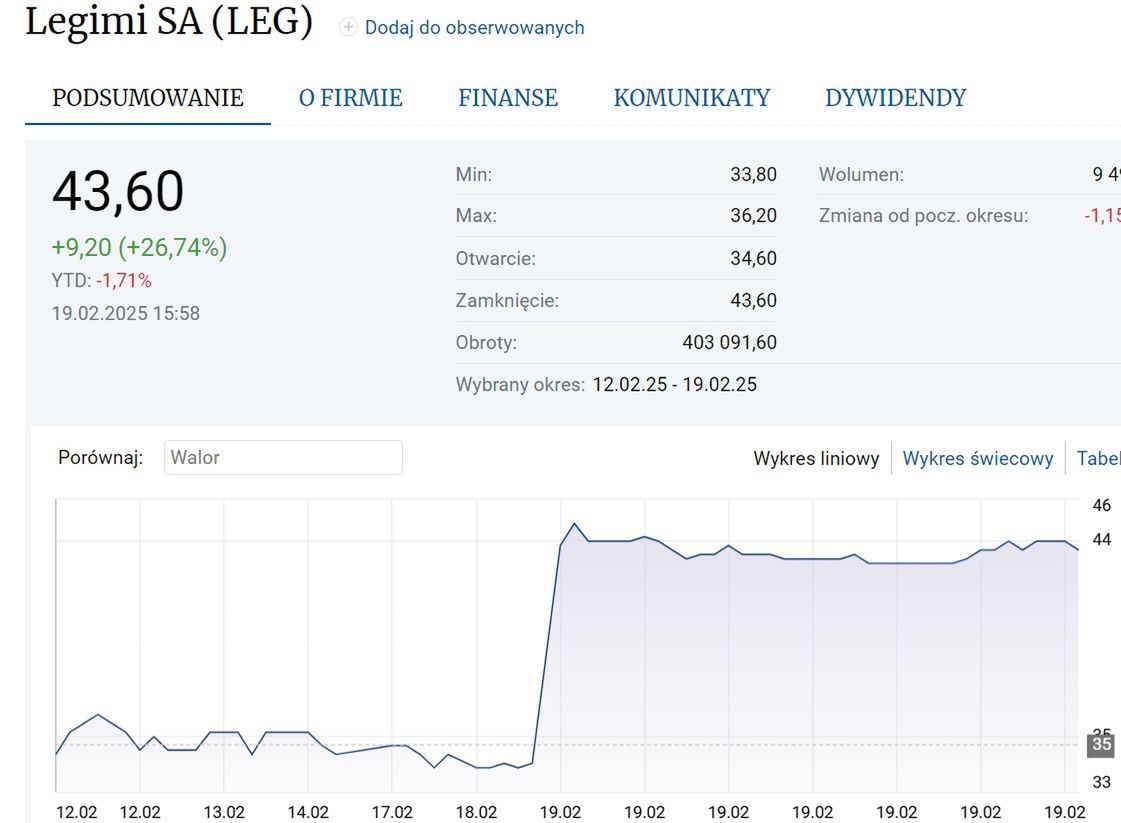The image size is (1121, 823).
Task: Click the gray 35 price marker on the chart
Action: tap(1101, 744)
